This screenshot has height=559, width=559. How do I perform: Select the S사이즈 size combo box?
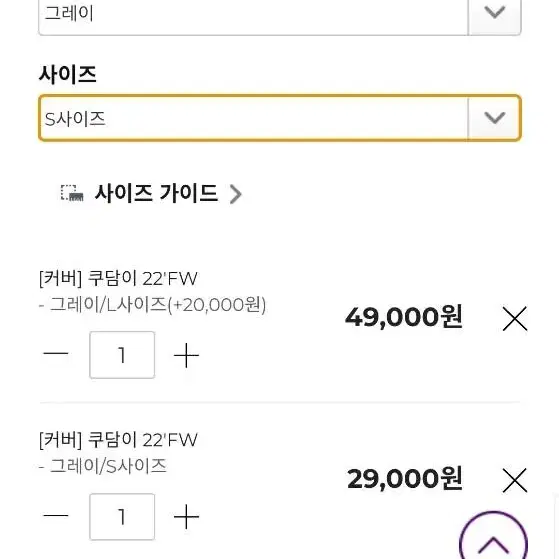click(x=280, y=118)
